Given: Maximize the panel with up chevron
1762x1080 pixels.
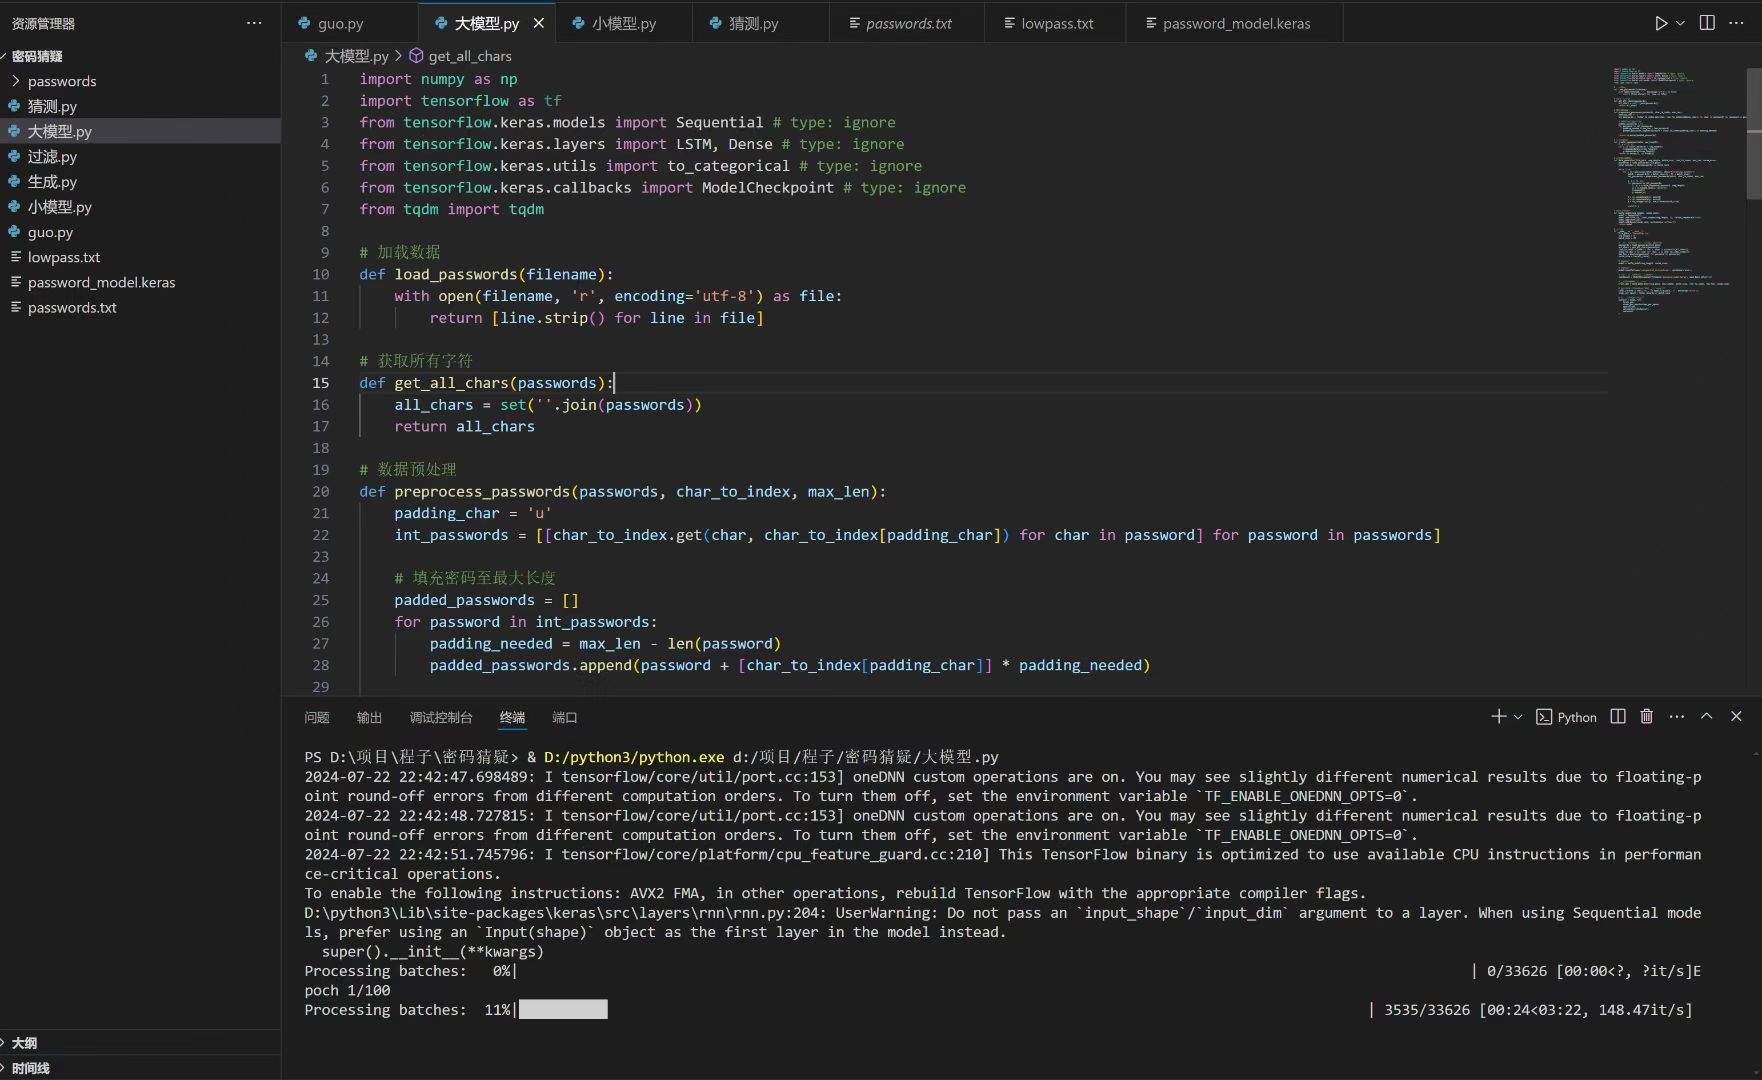Looking at the screenshot, I should (1707, 717).
